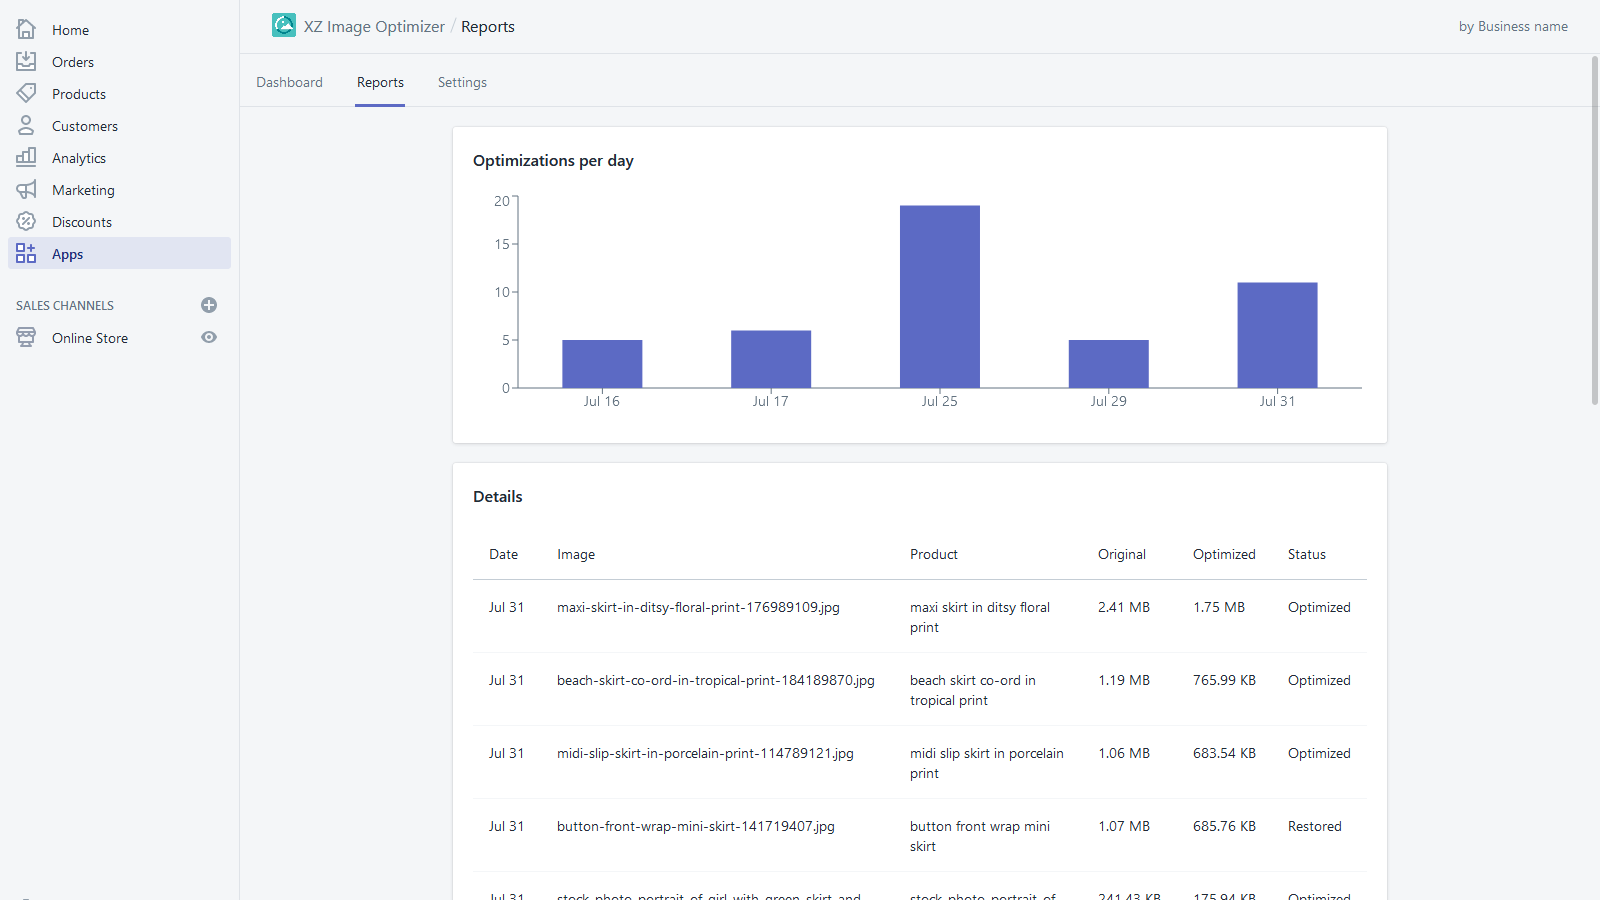Click the Online Store shop icon
This screenshot has width=1600, height=900.
(x=26, y=337)
